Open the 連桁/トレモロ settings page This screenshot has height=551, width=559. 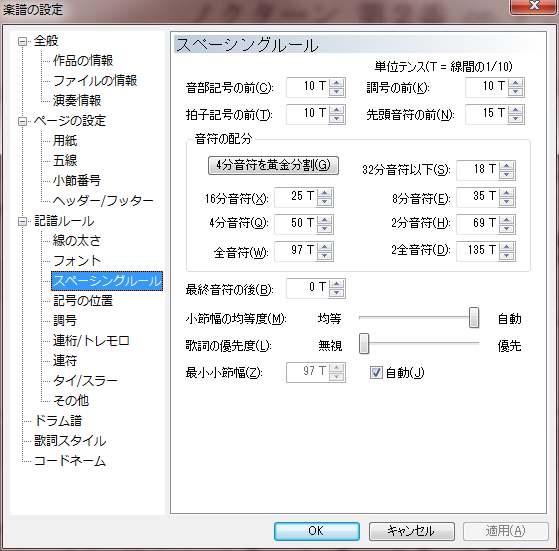click(x=91, y=341)
